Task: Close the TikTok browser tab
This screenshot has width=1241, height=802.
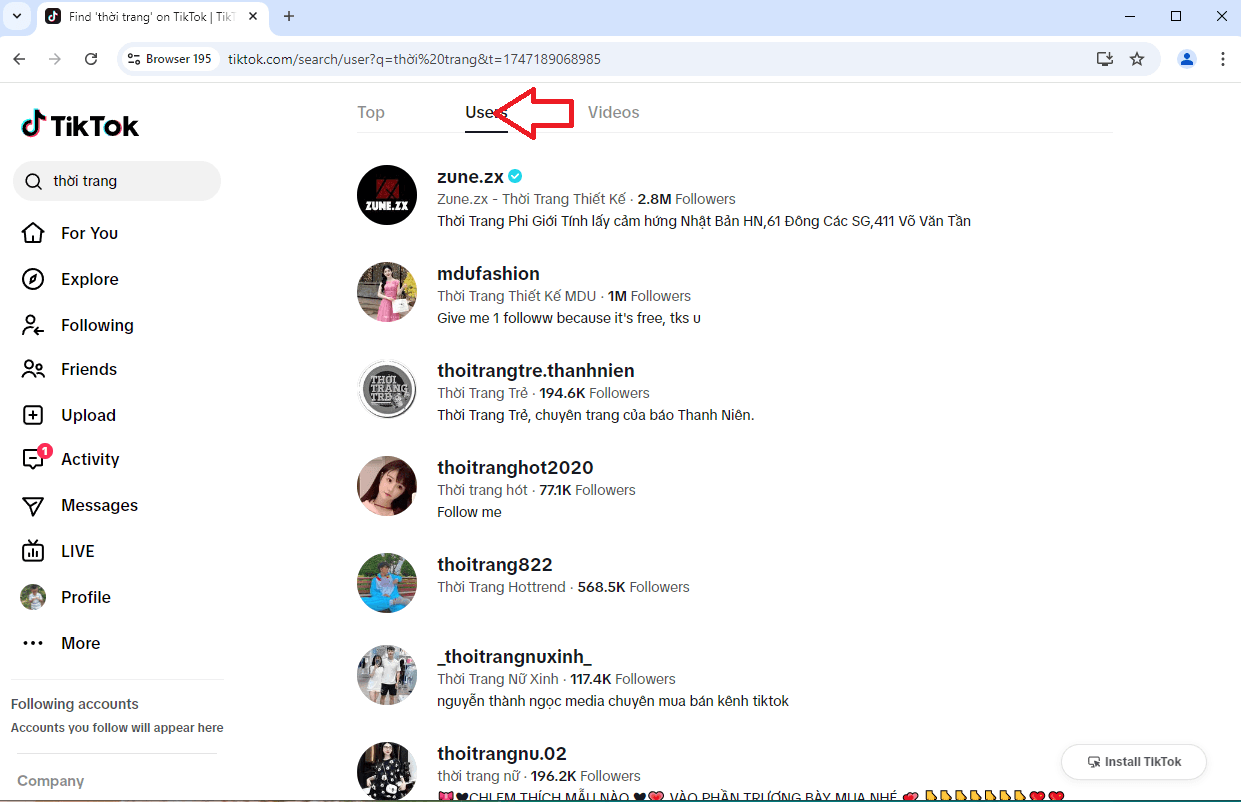Action: pyautogui.click(x=254, y=16)
